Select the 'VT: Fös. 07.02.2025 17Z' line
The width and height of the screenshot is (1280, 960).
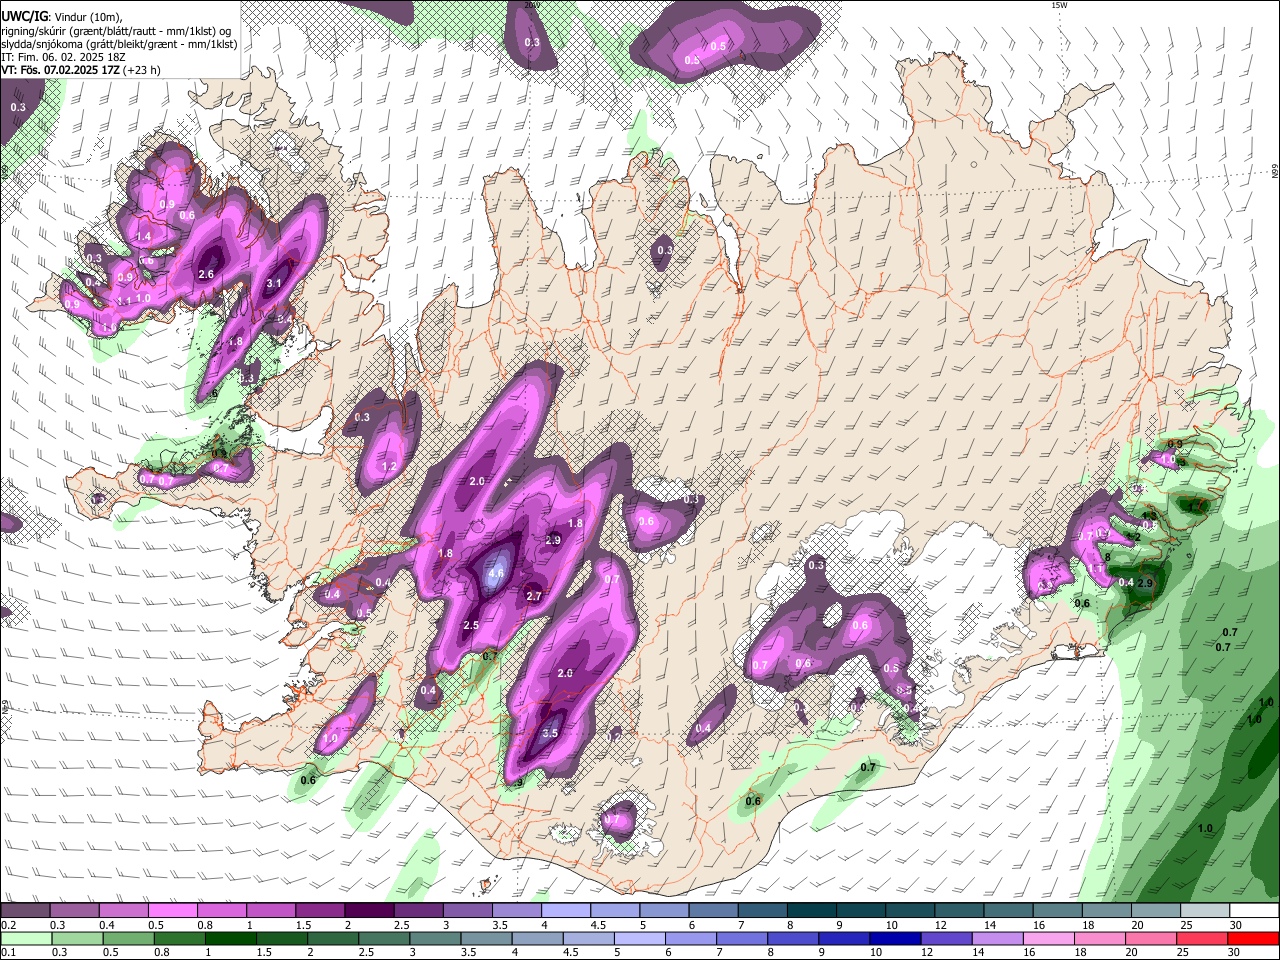tap(61, 70)
